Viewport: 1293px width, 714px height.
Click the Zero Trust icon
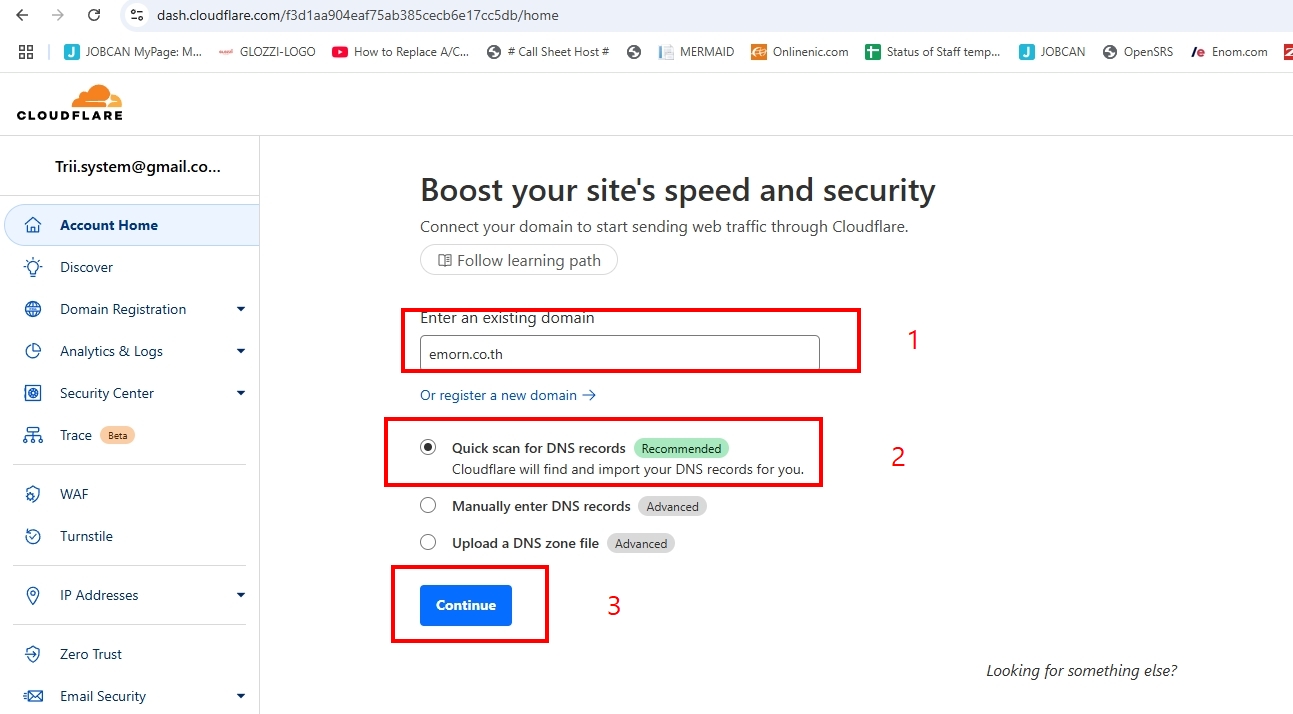(x=33, y=654)
